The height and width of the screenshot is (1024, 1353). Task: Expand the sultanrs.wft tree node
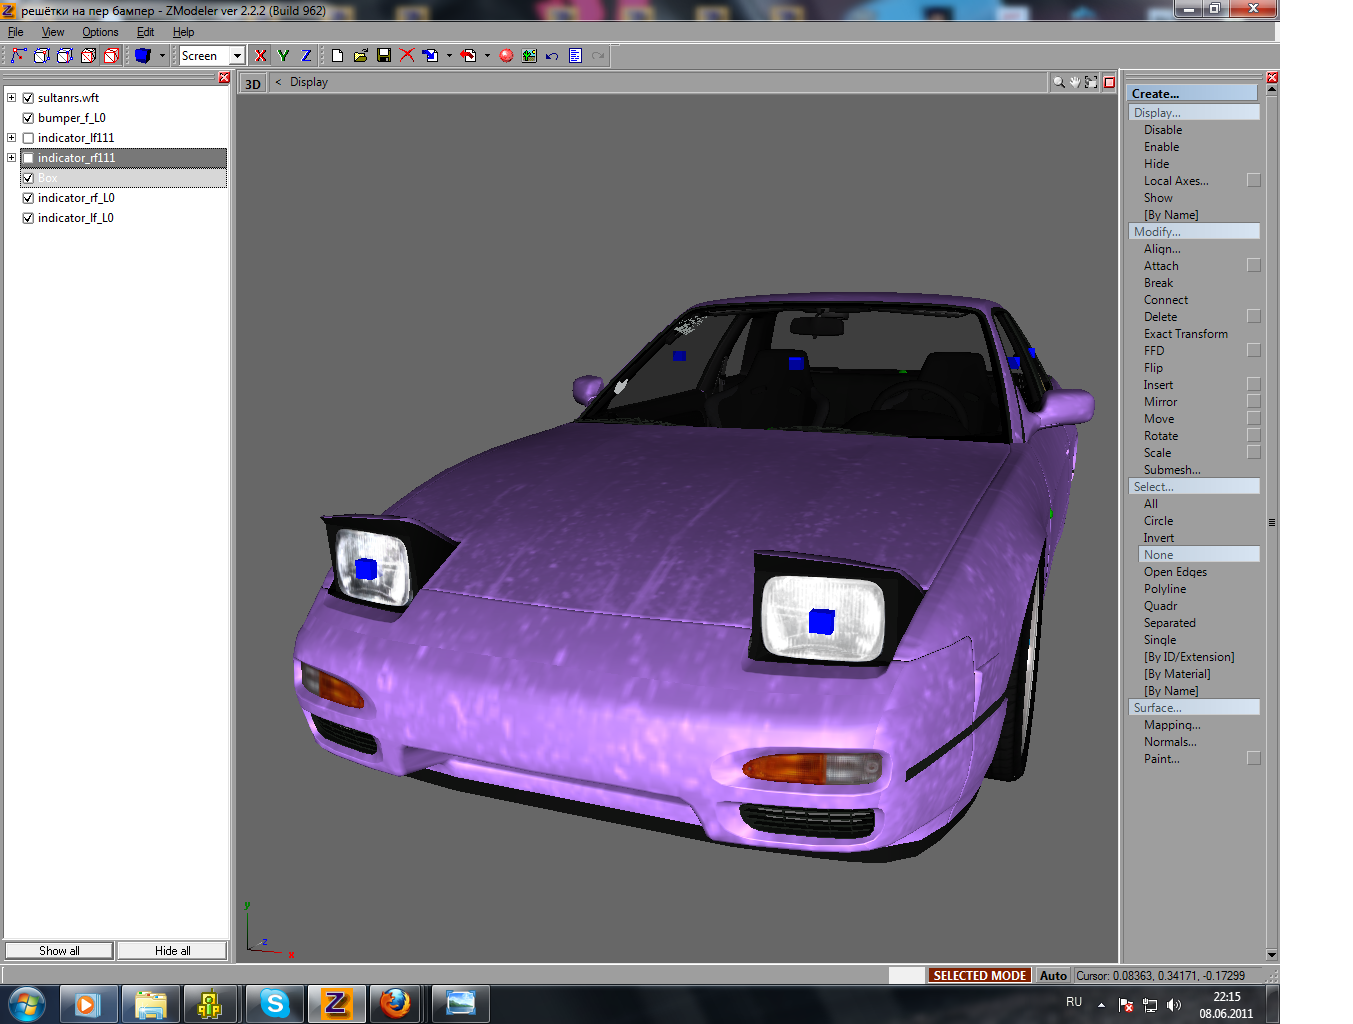[11, 98]
